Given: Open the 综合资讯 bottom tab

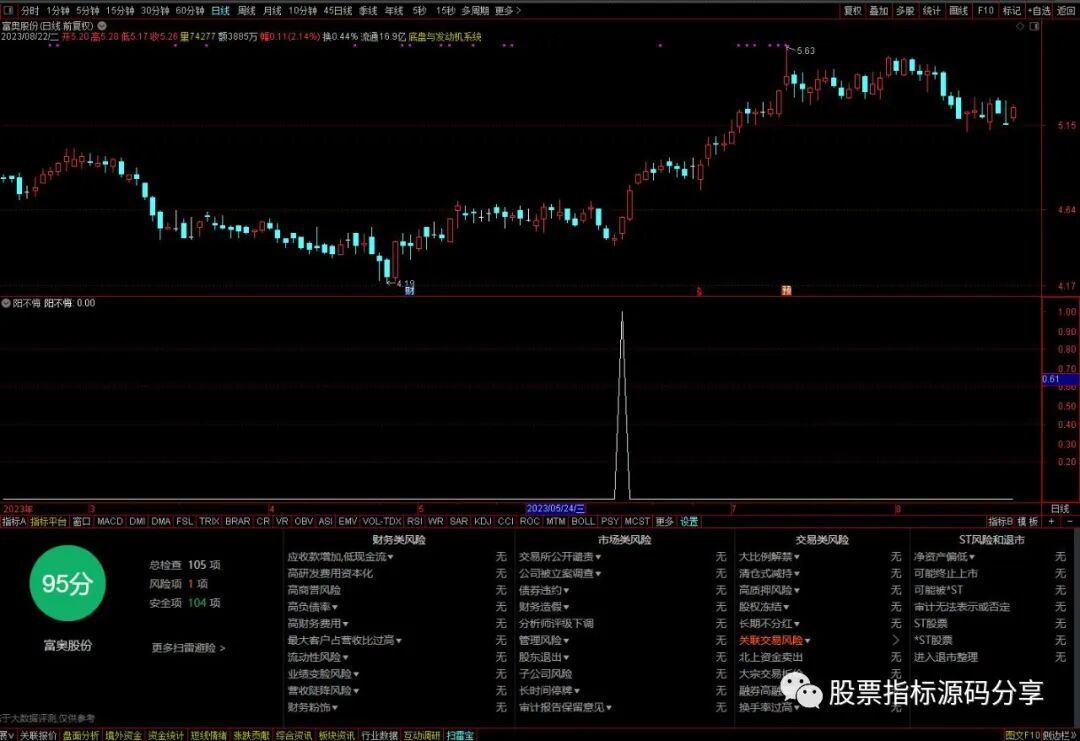Looking at the screenshot, I should coord(294,735).
